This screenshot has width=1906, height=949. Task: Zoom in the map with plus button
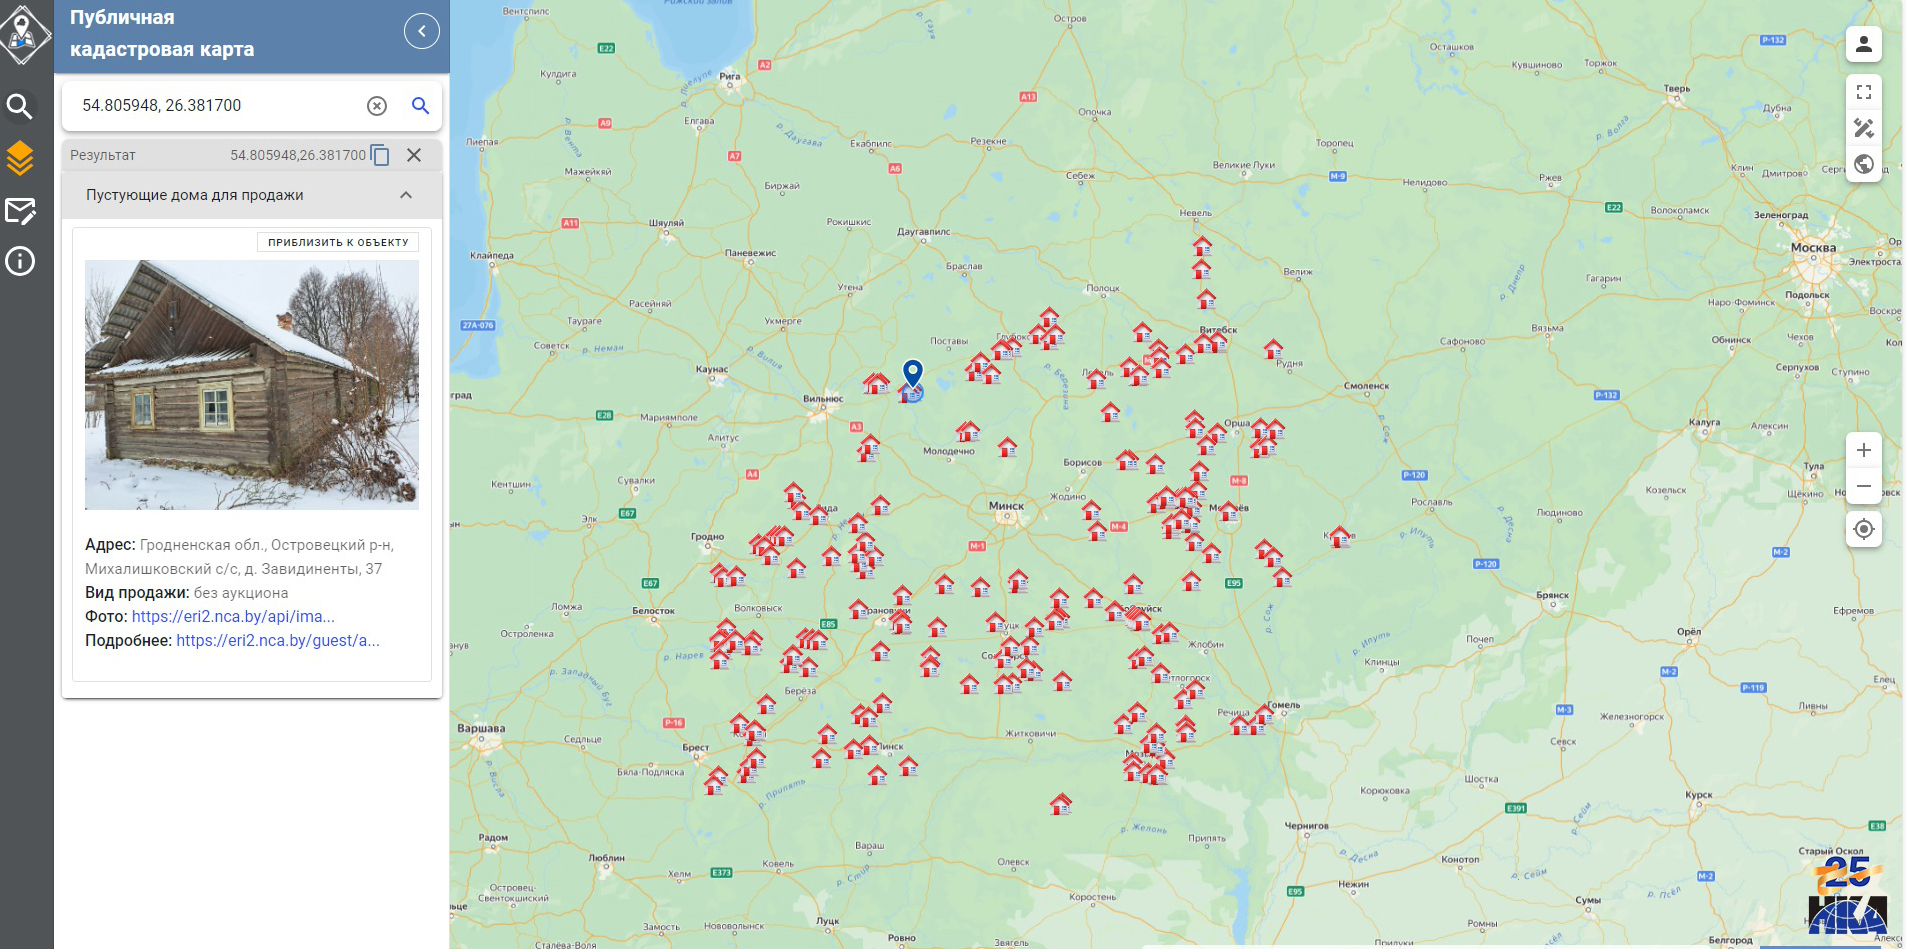1863,450
